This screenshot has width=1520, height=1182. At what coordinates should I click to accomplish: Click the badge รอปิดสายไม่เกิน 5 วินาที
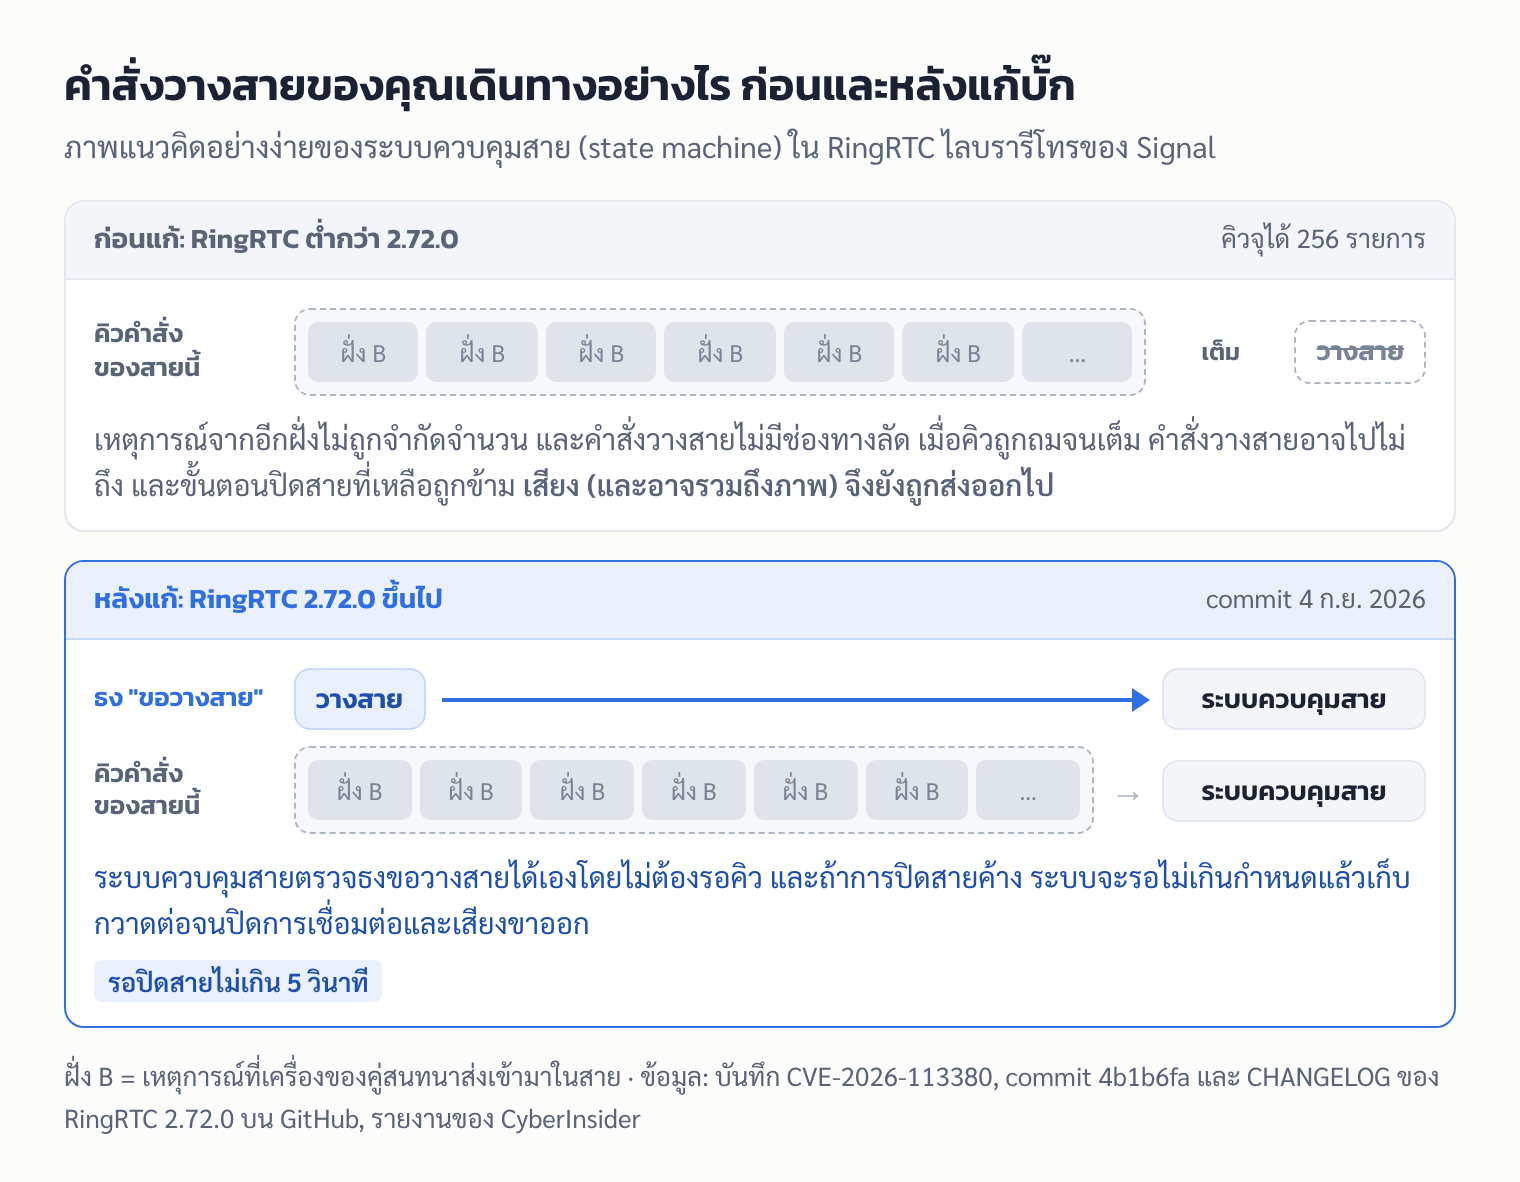[x=238, y=982]
